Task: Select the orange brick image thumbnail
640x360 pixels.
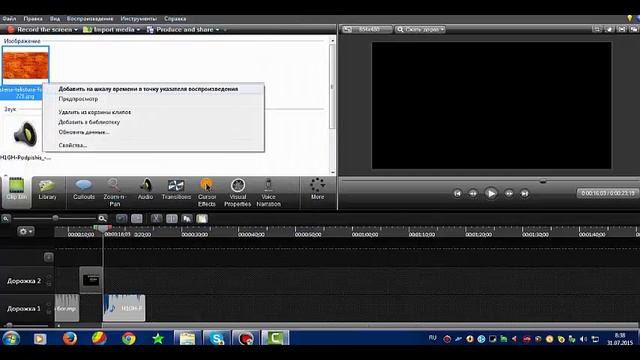Action: point(25,65)
